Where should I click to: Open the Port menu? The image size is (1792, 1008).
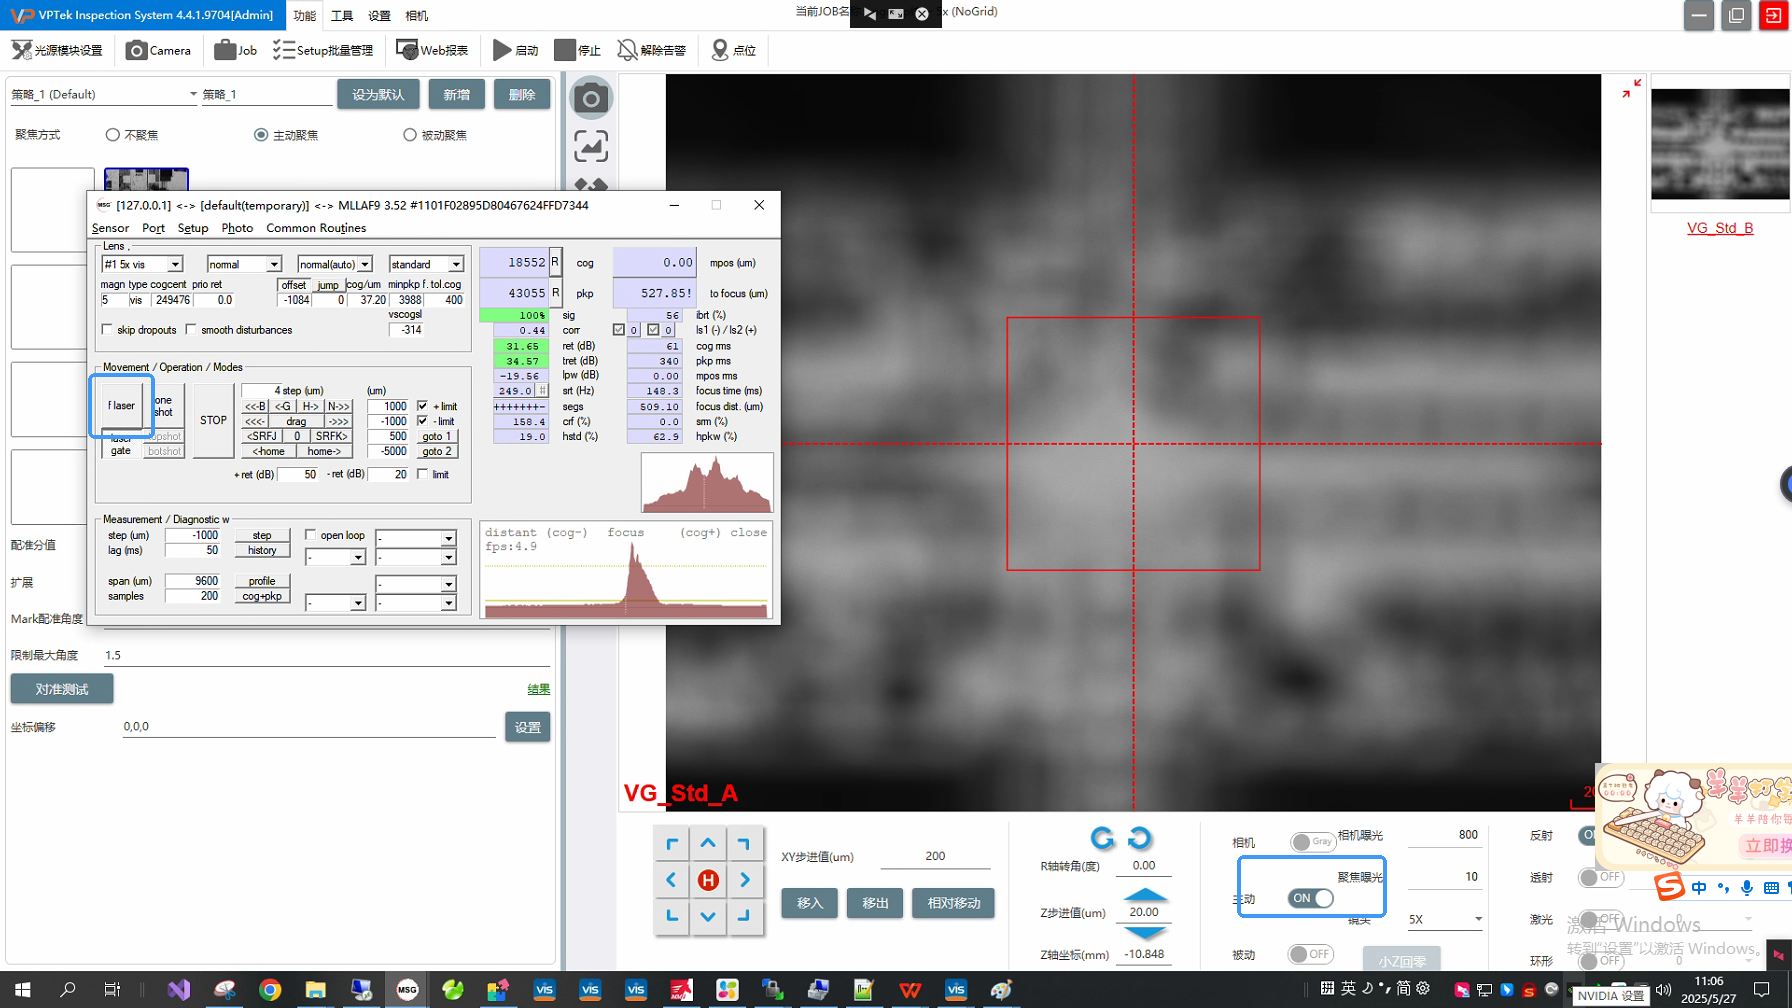click(x=153, y=228)
